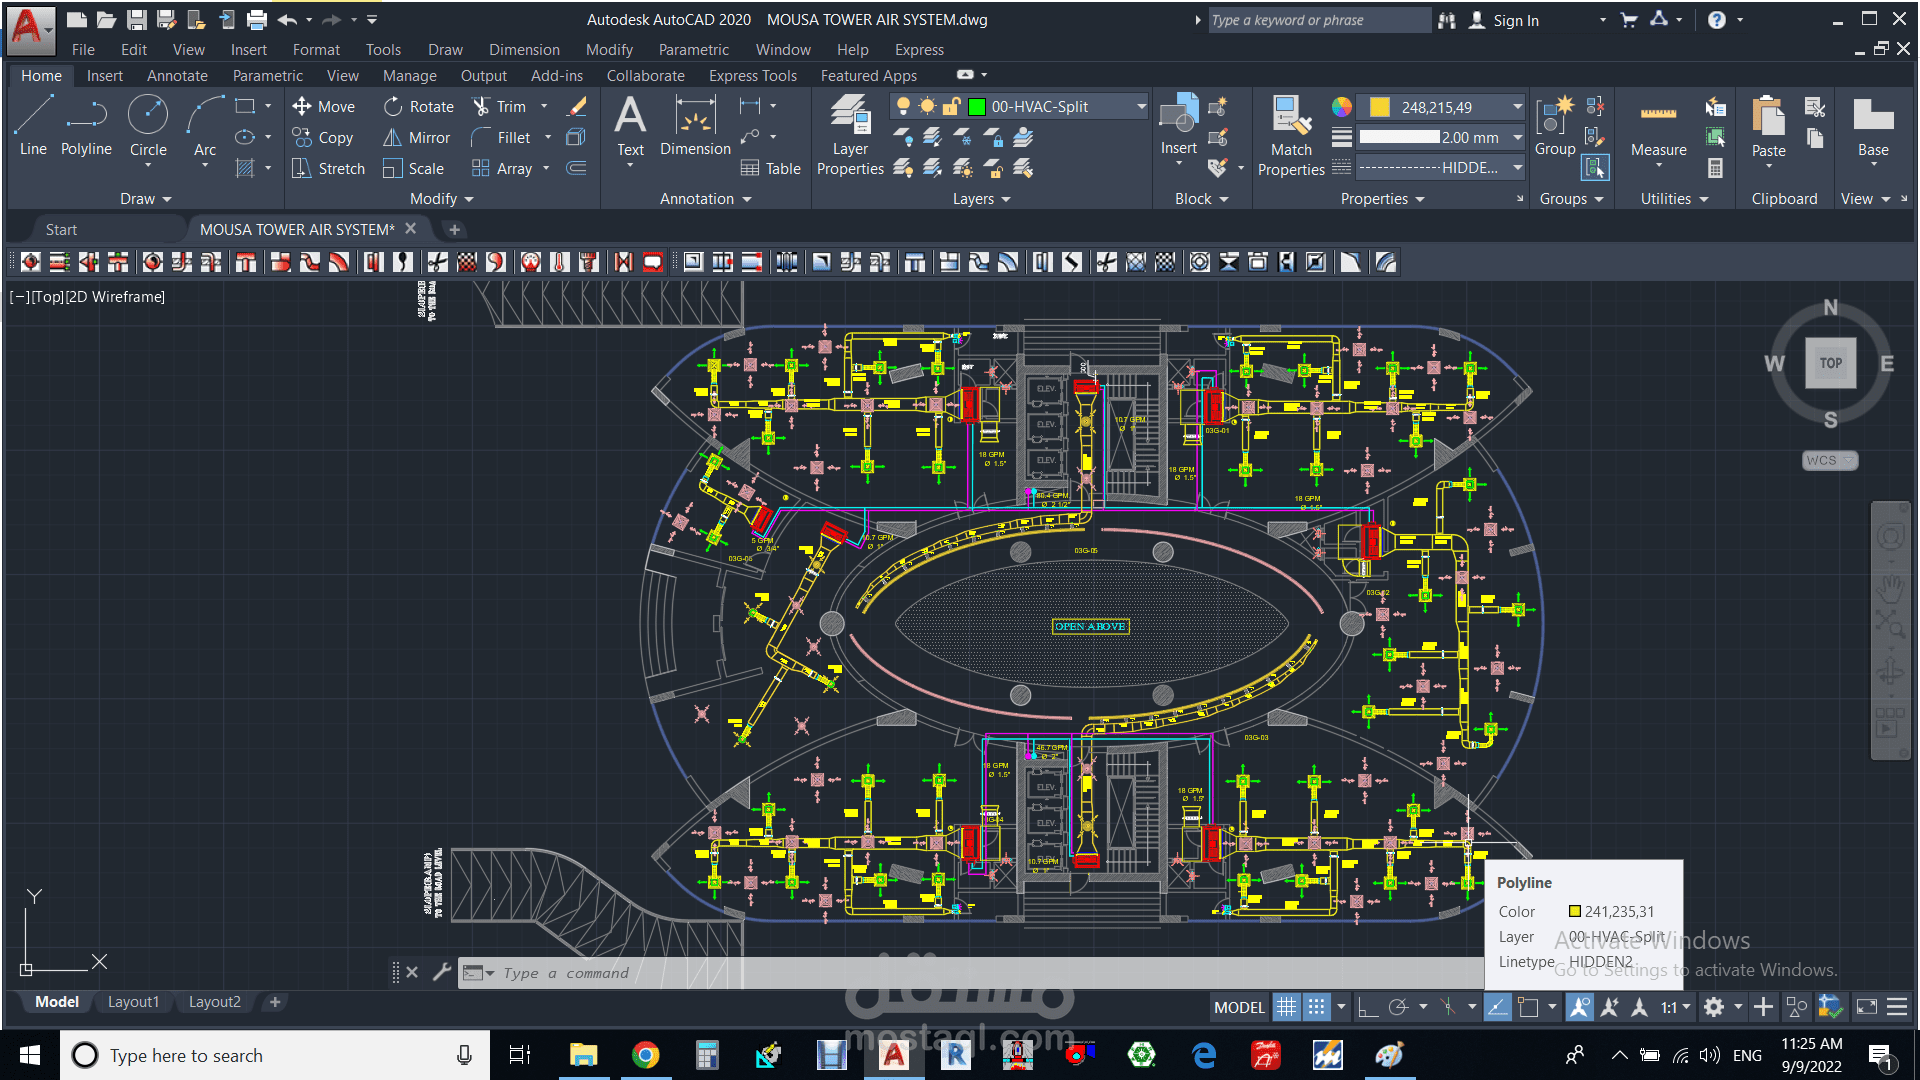Click the MODEL status bar button

point(1239,1007)
